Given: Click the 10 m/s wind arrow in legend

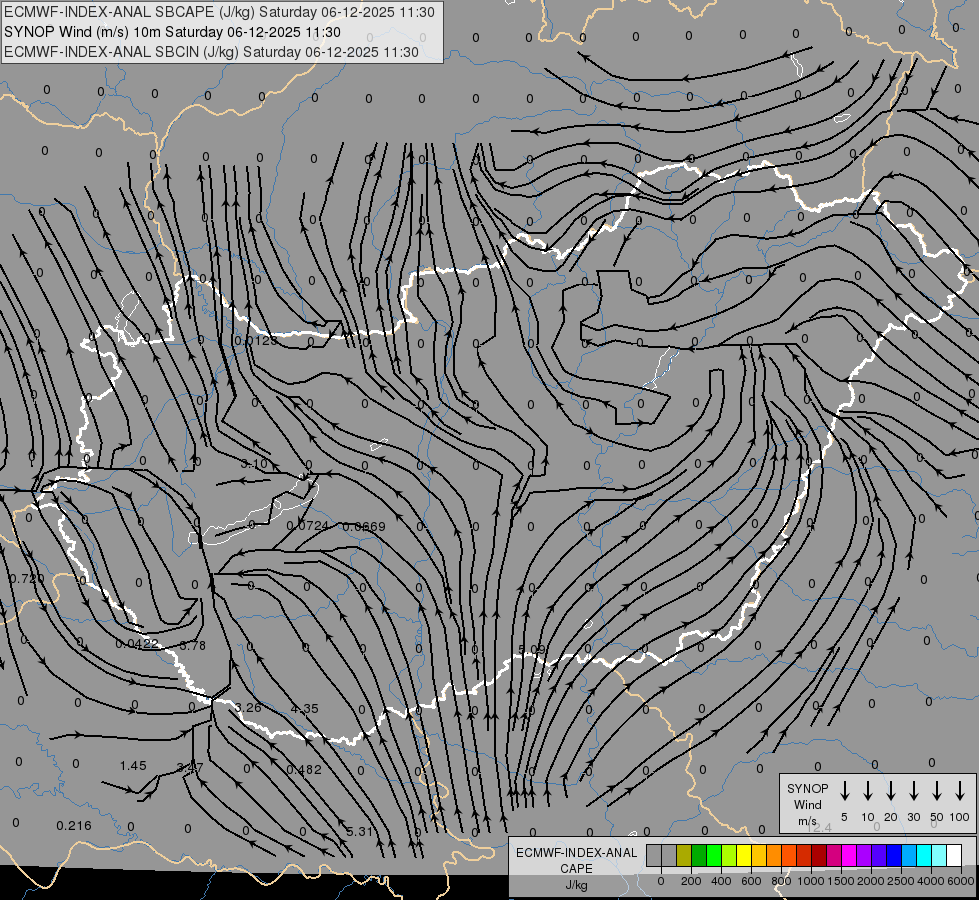Looking at the screenshot, I should [868, 791].
